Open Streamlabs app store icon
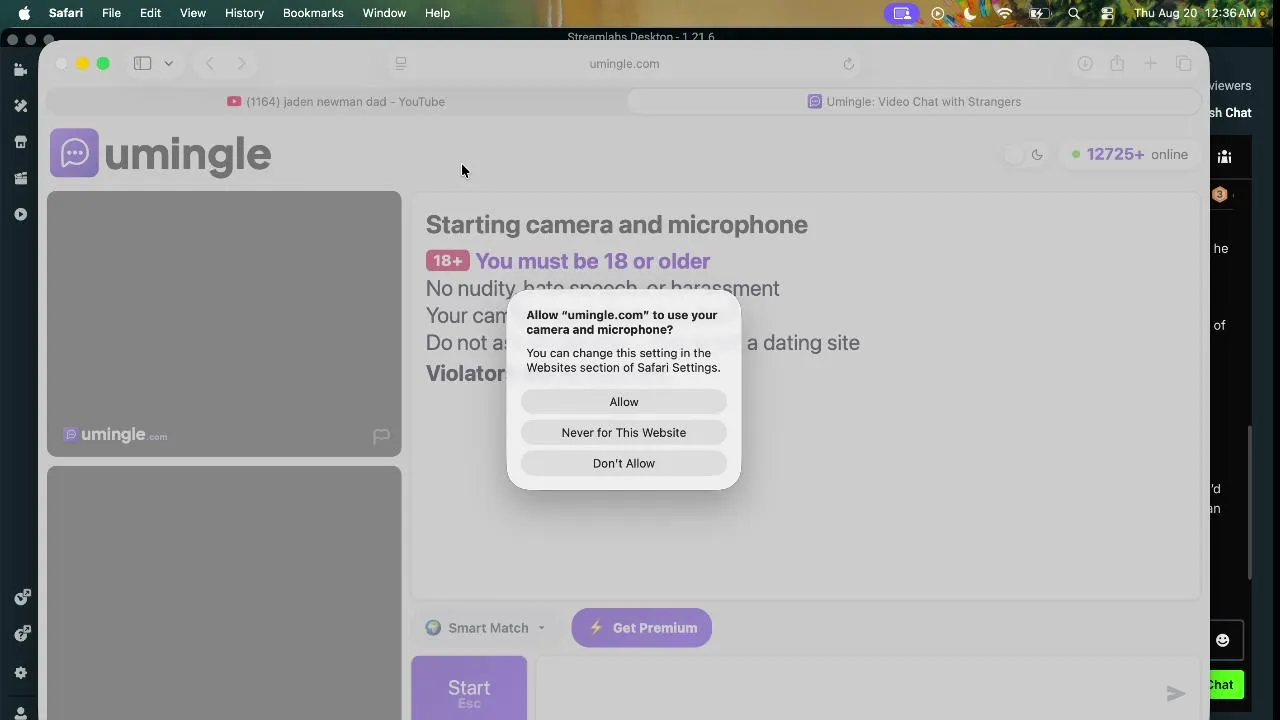The image size is (1280, 720). coord(20,142)
